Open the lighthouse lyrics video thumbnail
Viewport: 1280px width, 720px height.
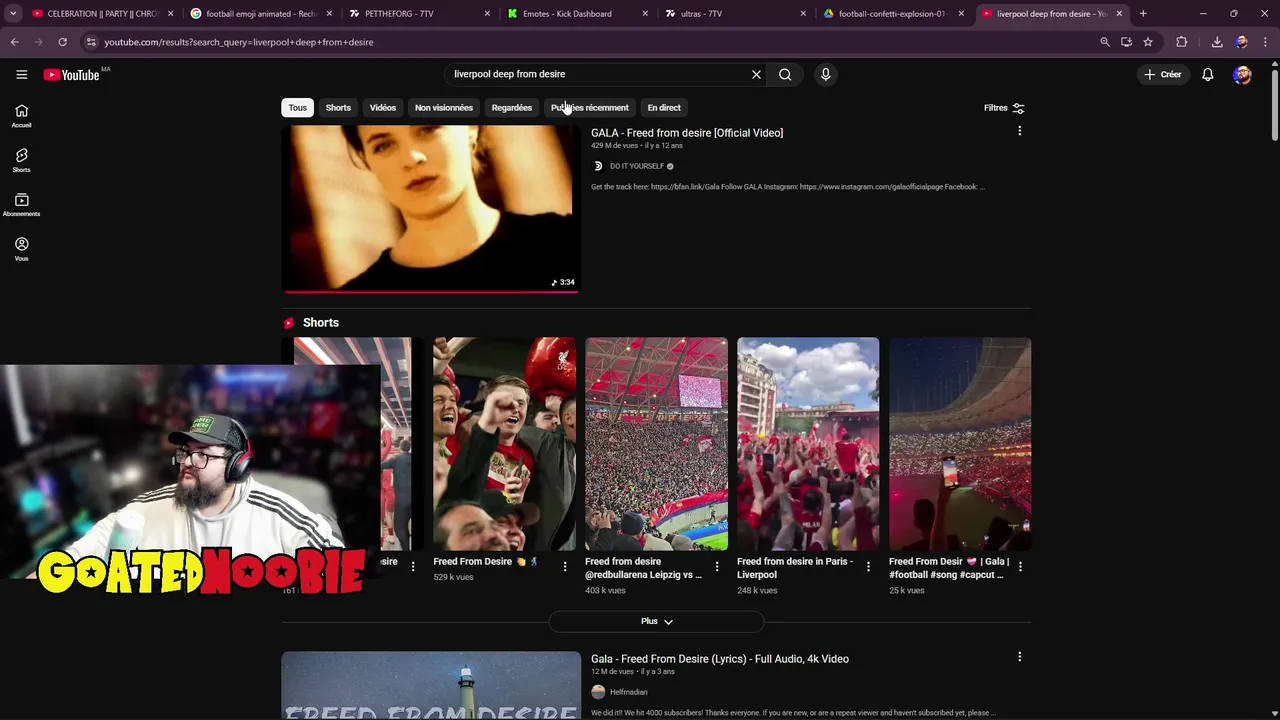click(431, 686)
